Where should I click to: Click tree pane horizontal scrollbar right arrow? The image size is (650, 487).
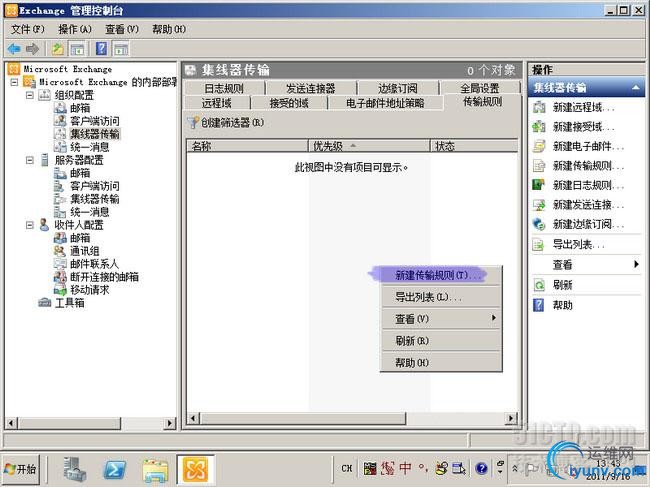coord(170,423)
